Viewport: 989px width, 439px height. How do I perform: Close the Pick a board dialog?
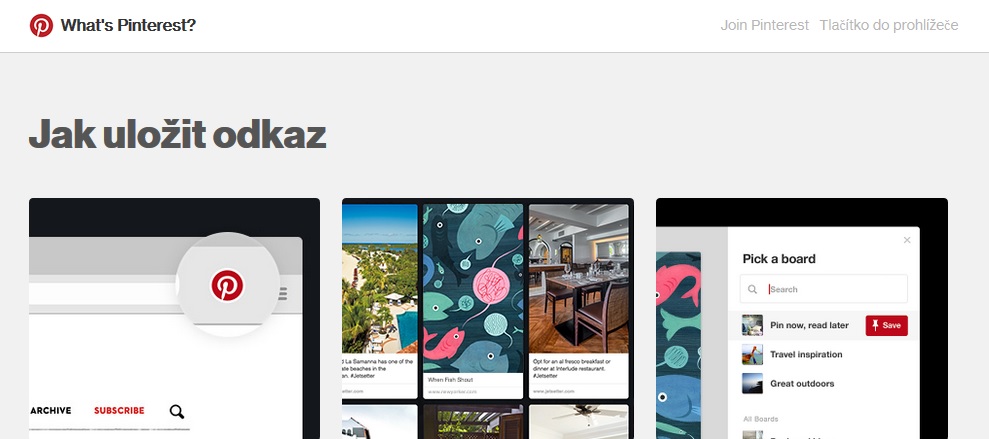907,240
